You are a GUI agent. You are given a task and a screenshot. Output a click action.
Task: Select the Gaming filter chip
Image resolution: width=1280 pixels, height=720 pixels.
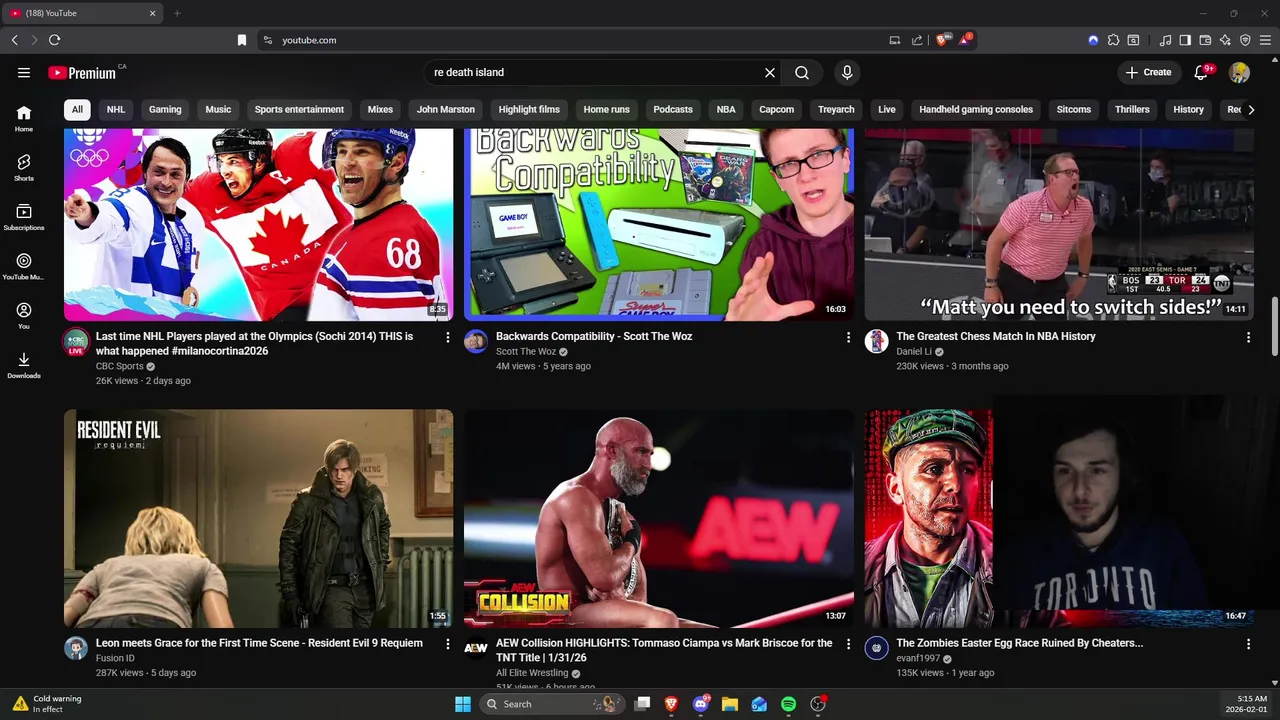pos(165,109)
